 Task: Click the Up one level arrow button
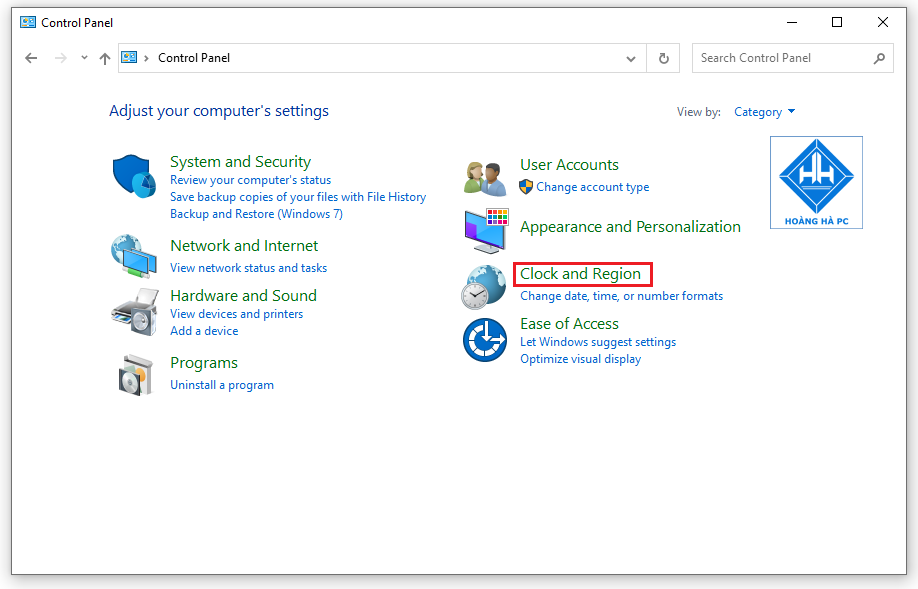point(105,57)
